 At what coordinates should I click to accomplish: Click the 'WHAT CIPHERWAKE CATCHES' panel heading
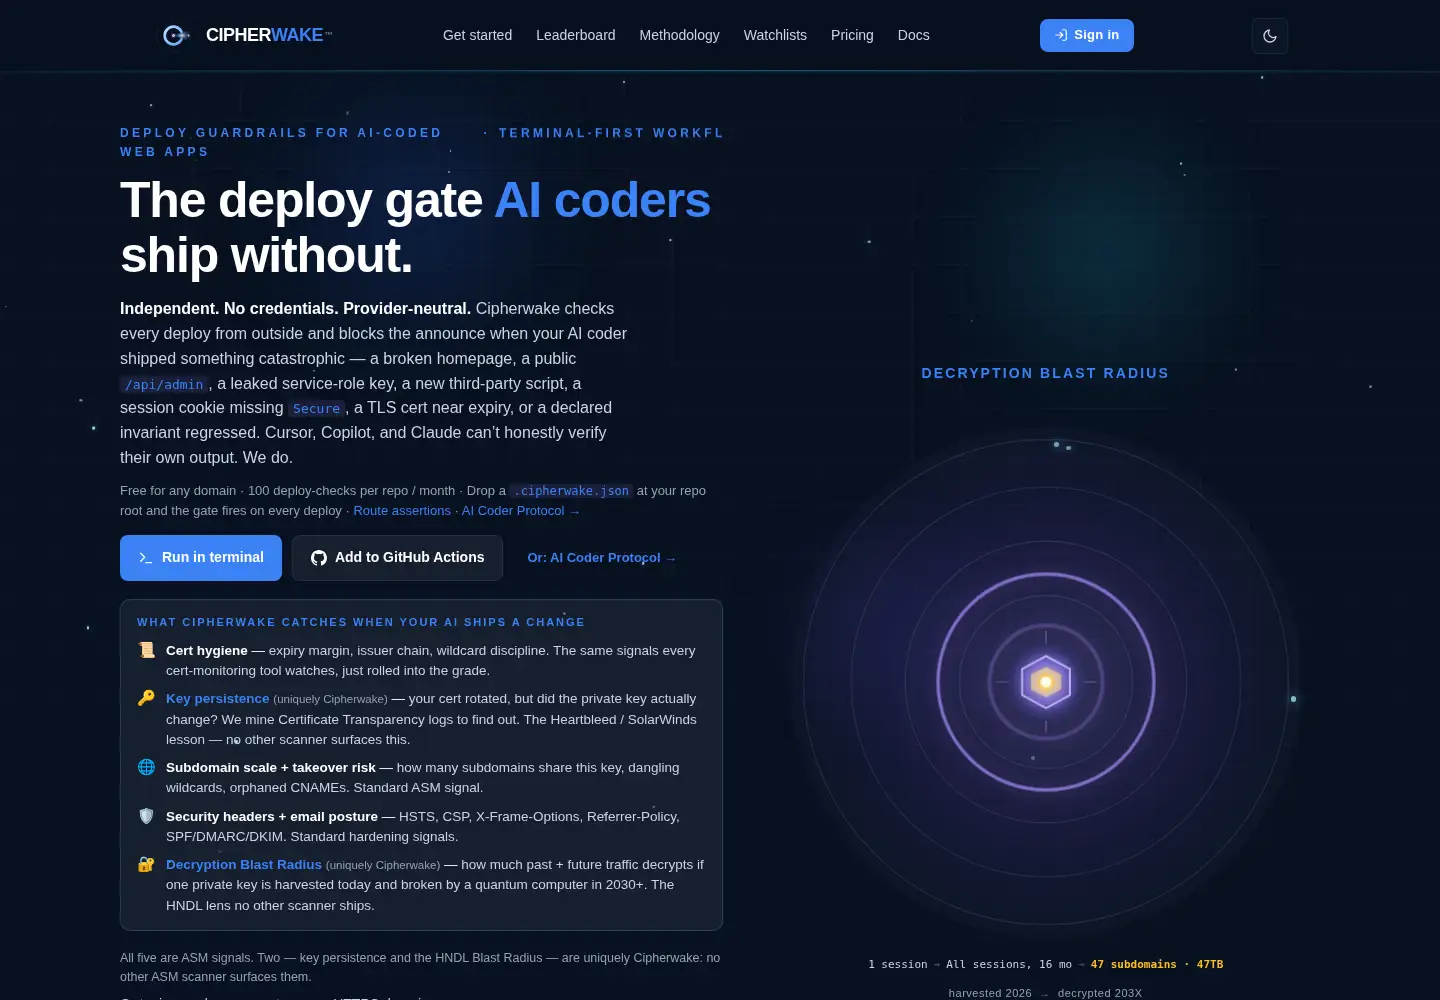click(361, 622)
